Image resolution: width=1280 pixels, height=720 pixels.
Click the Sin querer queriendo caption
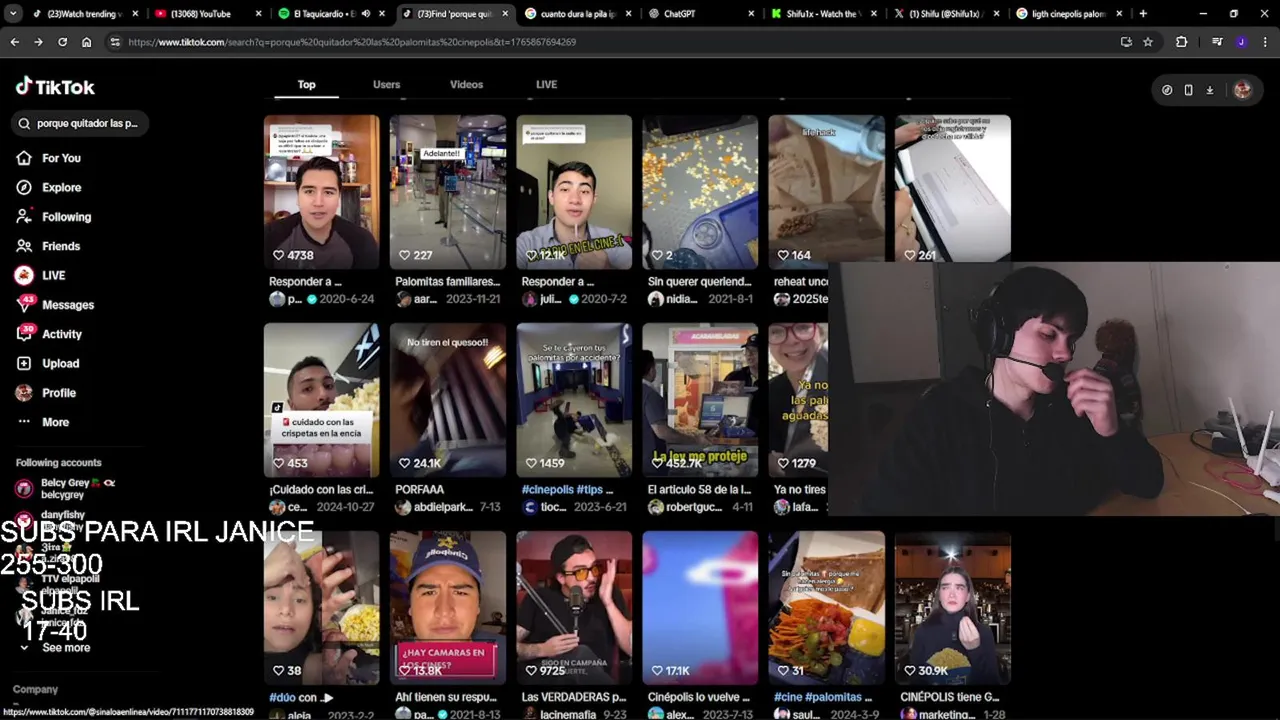coord(699,282)
